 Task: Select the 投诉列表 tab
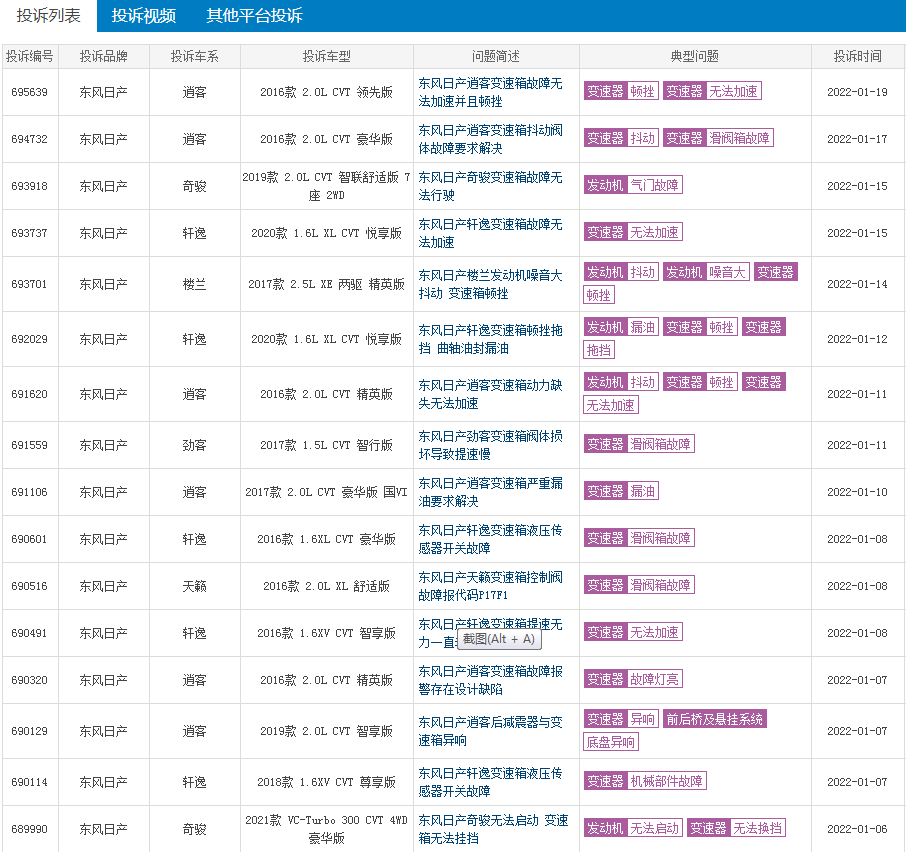pyautogui.click(x=48, y=16)
